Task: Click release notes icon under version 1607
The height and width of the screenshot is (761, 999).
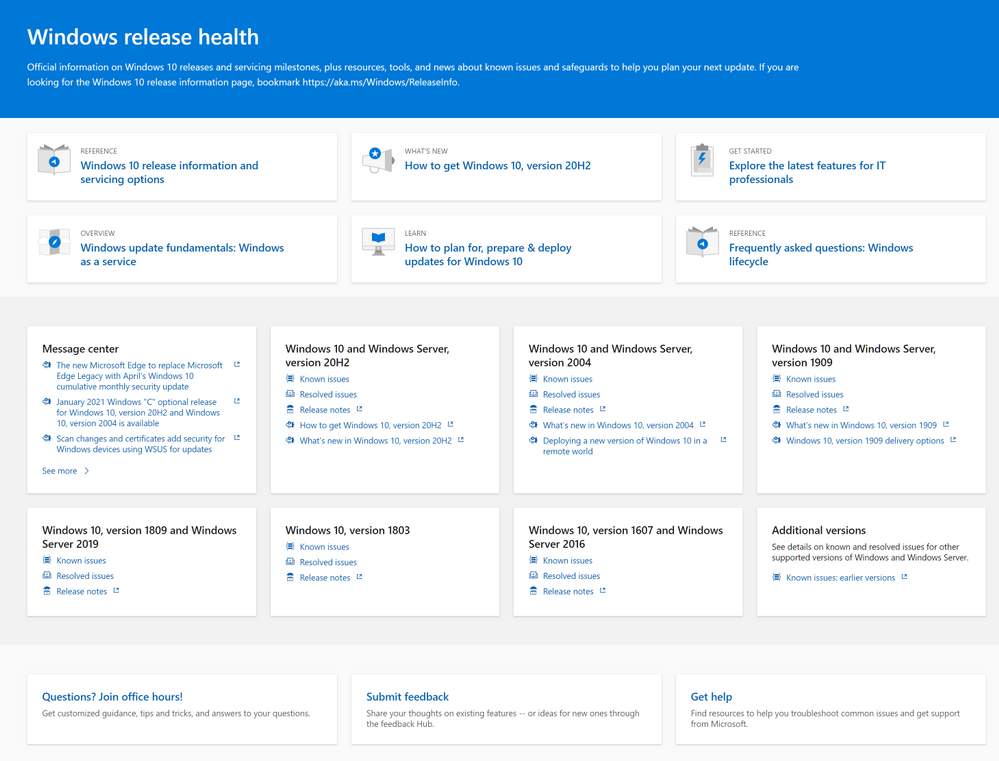Action: [x=534, y=591]
